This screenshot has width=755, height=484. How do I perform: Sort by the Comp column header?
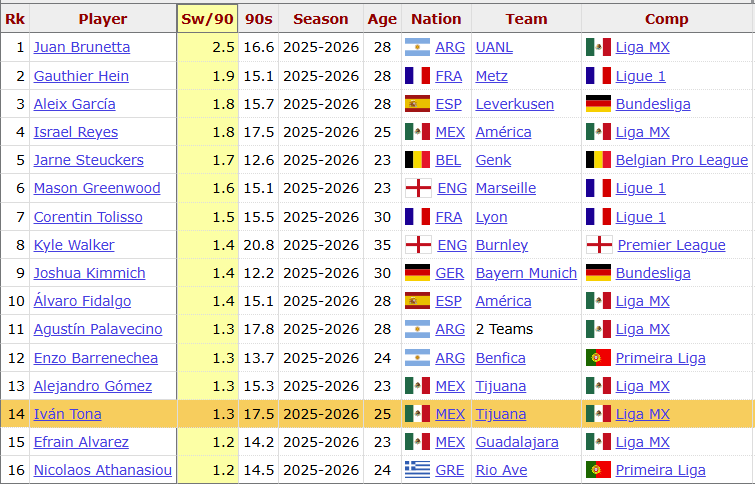pos(666,19)
